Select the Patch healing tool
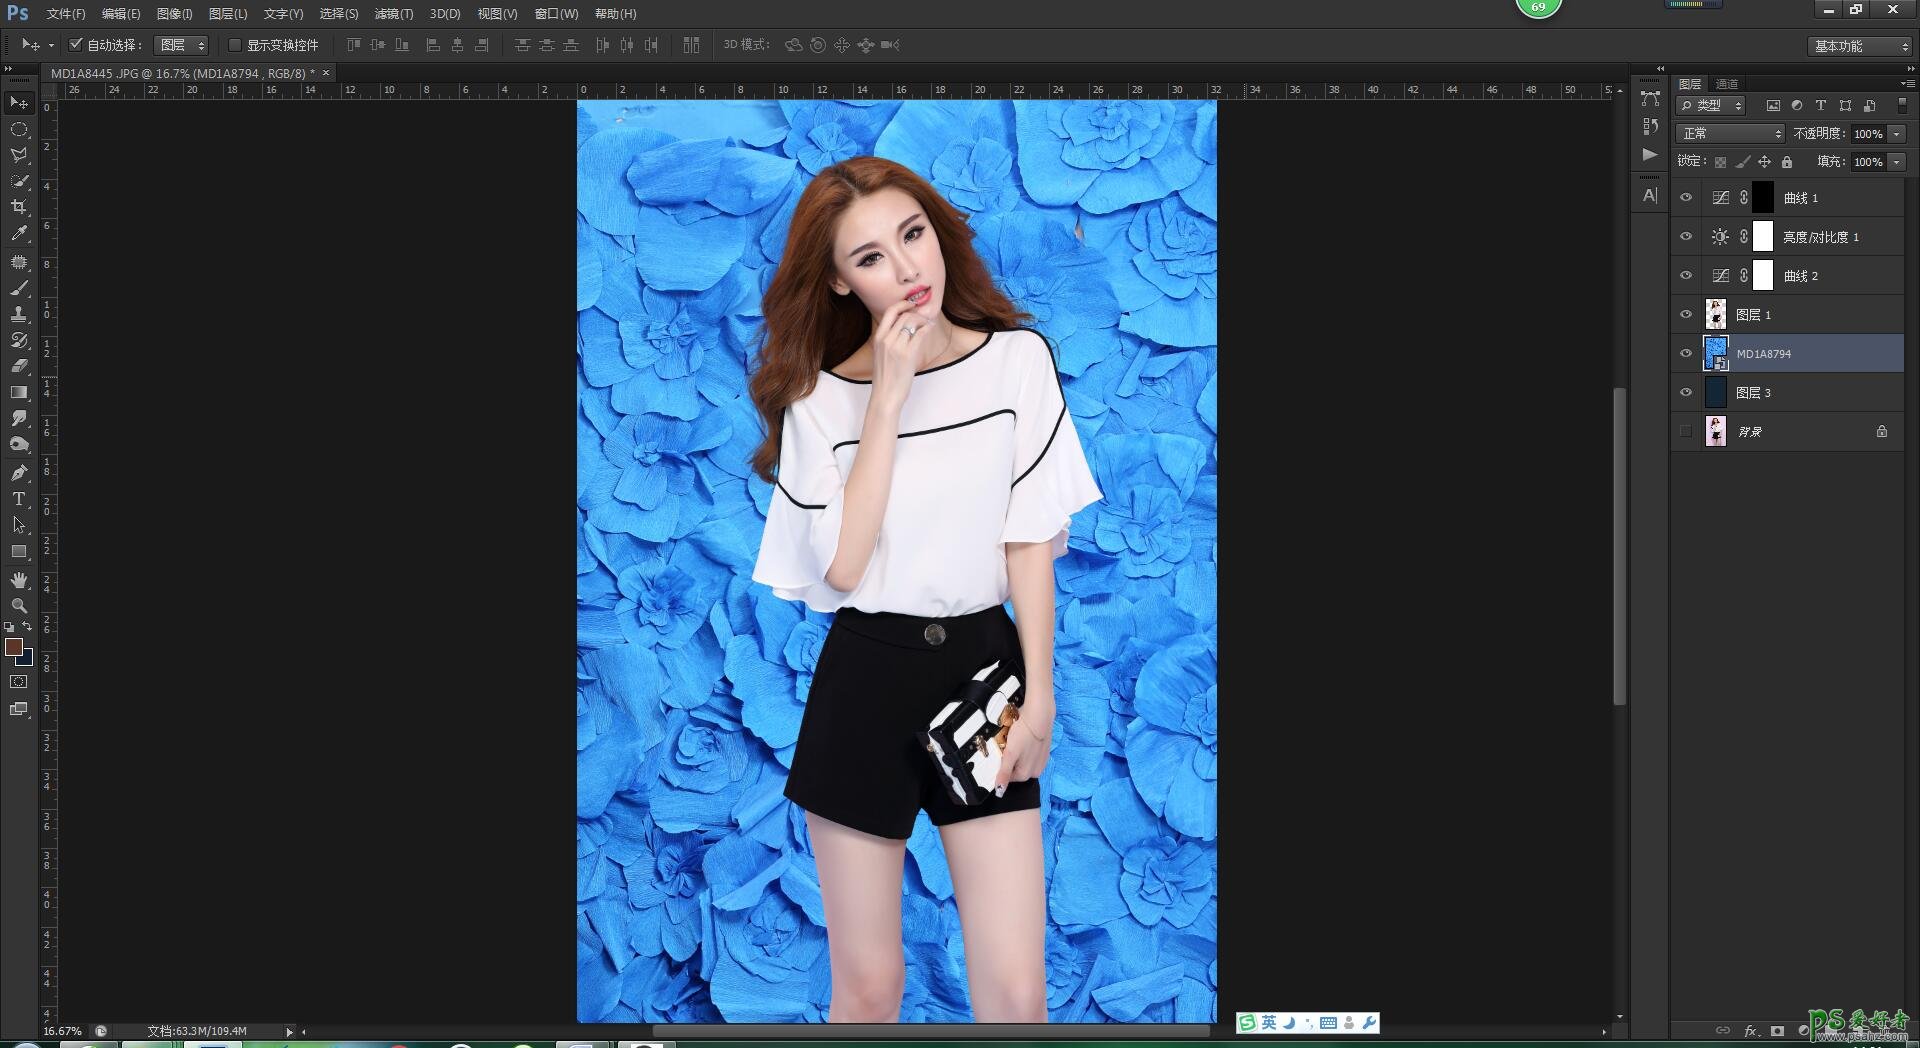Screen dimensions: 1920x1048 19,262
